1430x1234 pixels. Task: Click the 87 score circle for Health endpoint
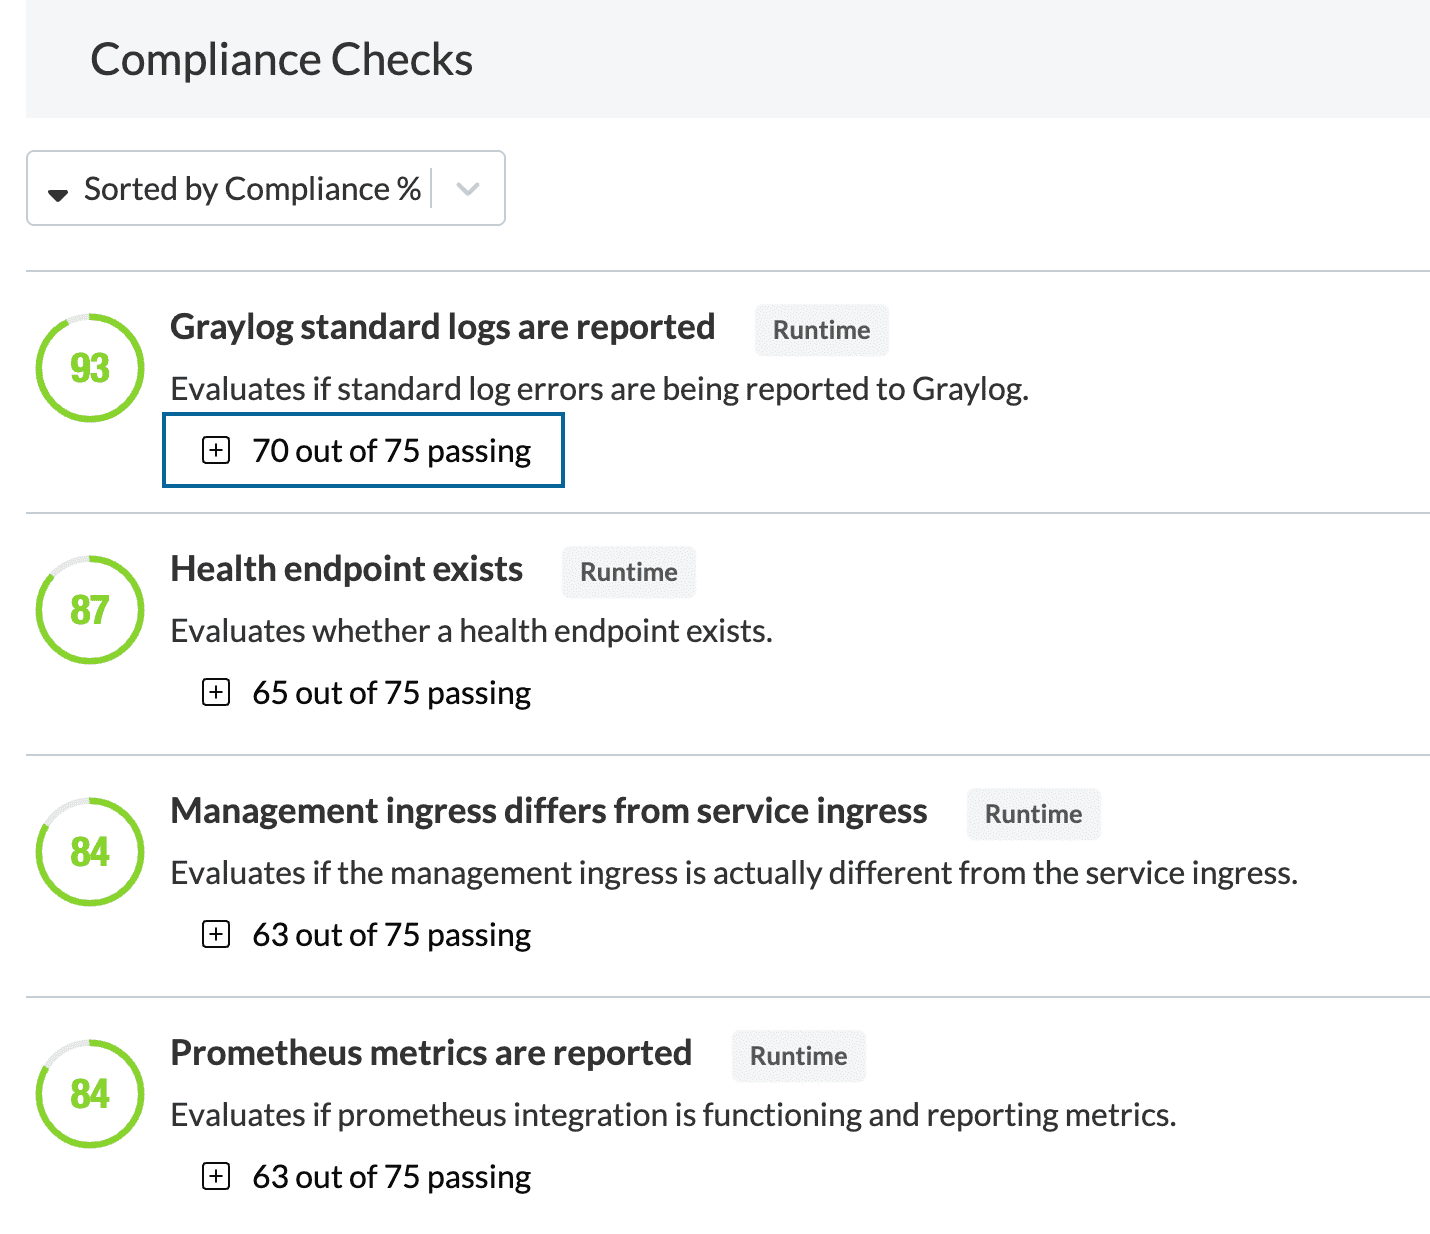(x=90, y=610)
